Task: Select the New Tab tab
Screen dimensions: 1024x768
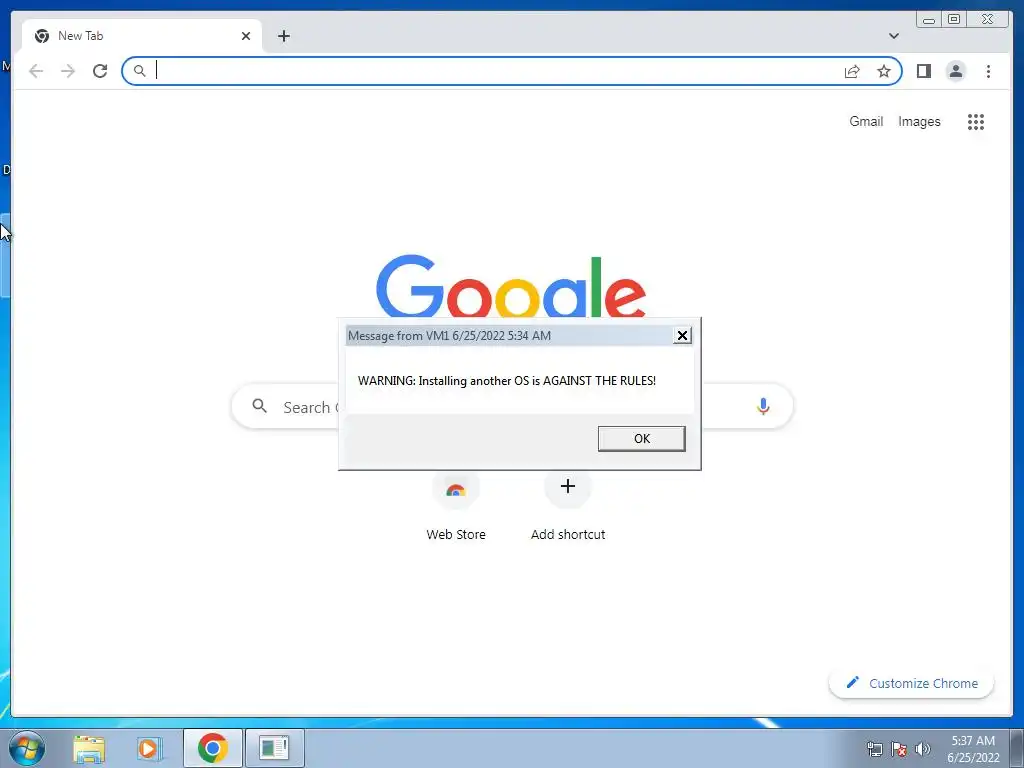Action: pos(142,36)
